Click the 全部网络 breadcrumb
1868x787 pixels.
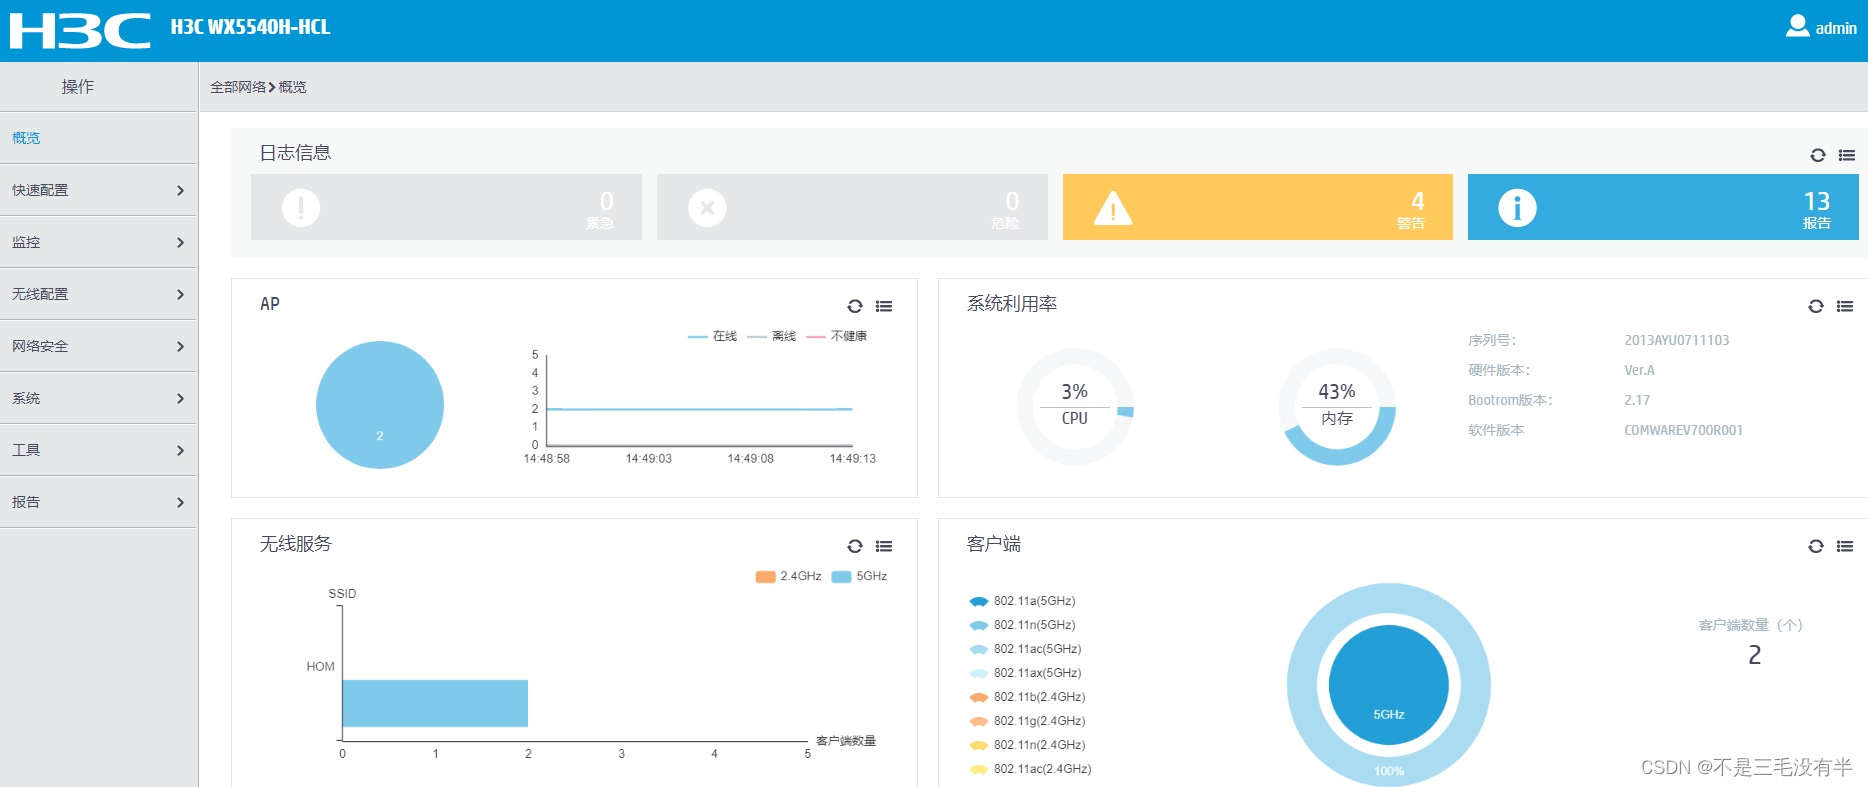coord(238,87)
